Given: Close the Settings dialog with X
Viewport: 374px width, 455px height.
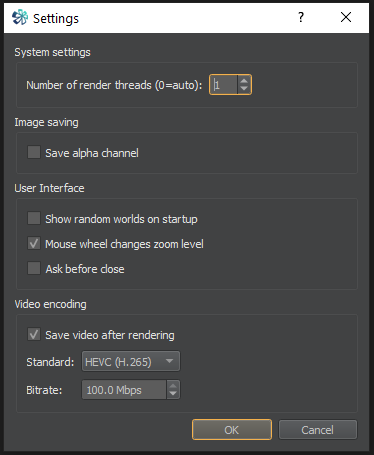Looking at the screenshot, I should tap(346, 17).
